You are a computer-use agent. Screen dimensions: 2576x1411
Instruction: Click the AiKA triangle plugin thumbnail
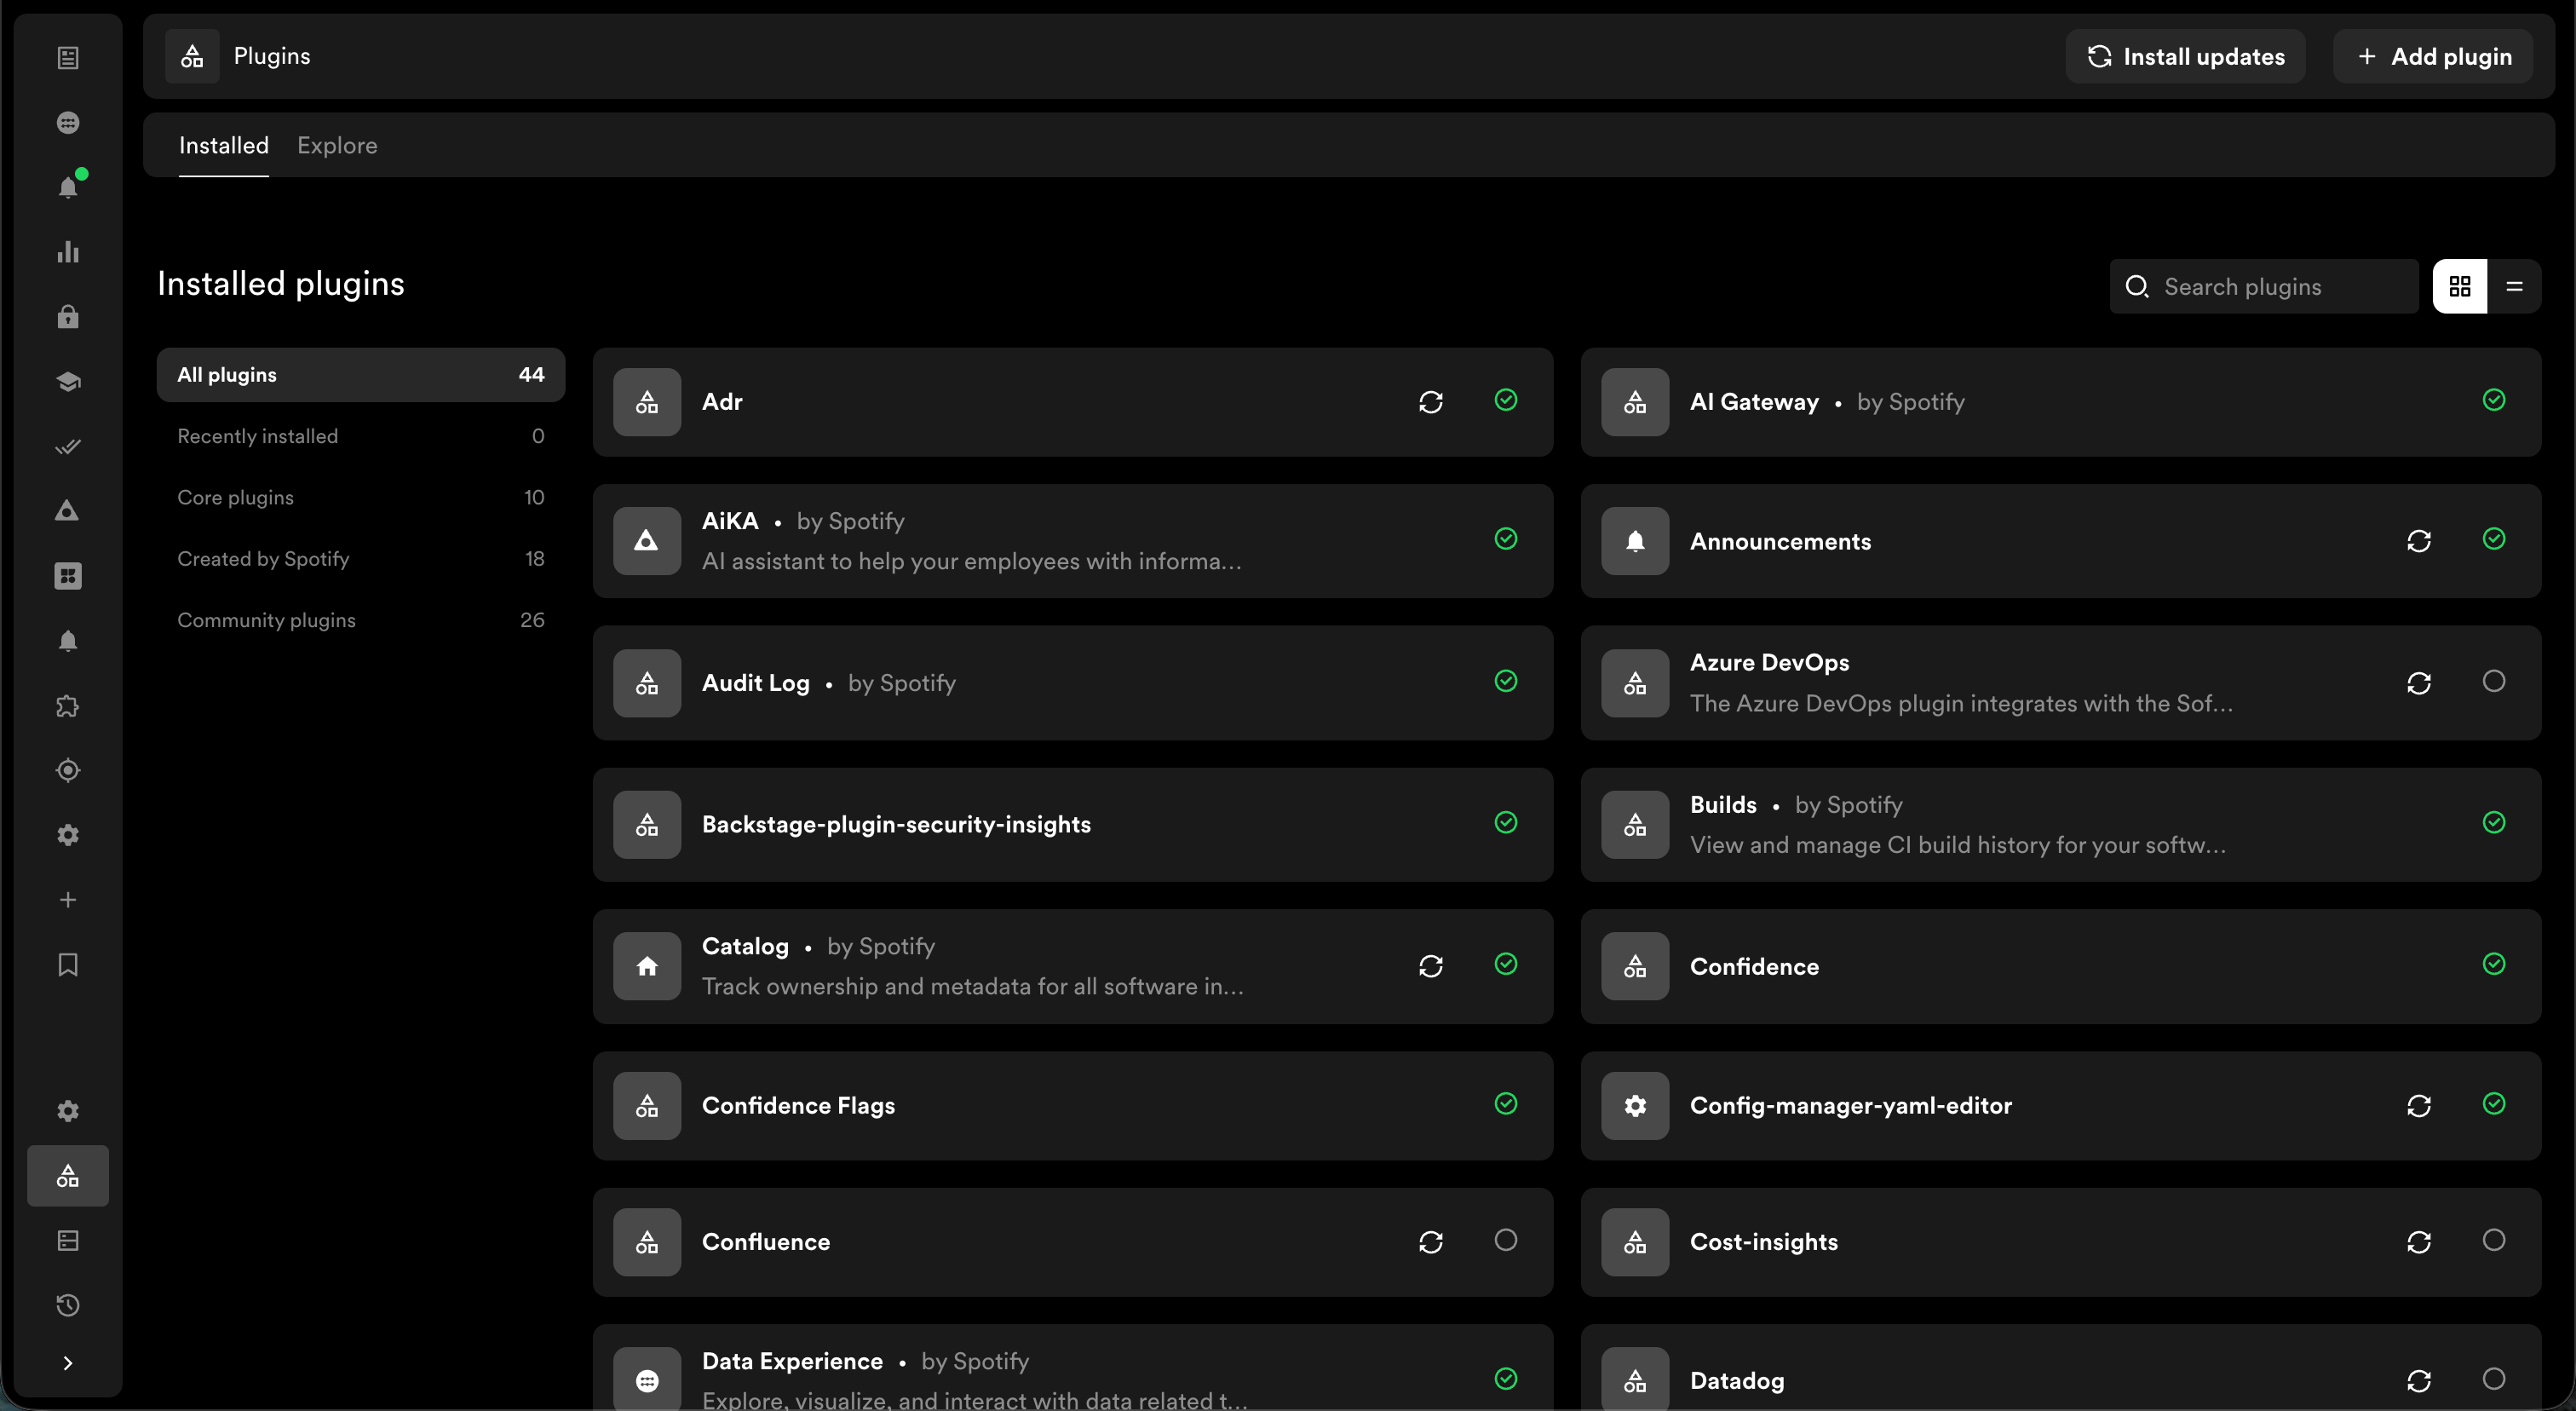pyautogui.click(x=647, y=541)
